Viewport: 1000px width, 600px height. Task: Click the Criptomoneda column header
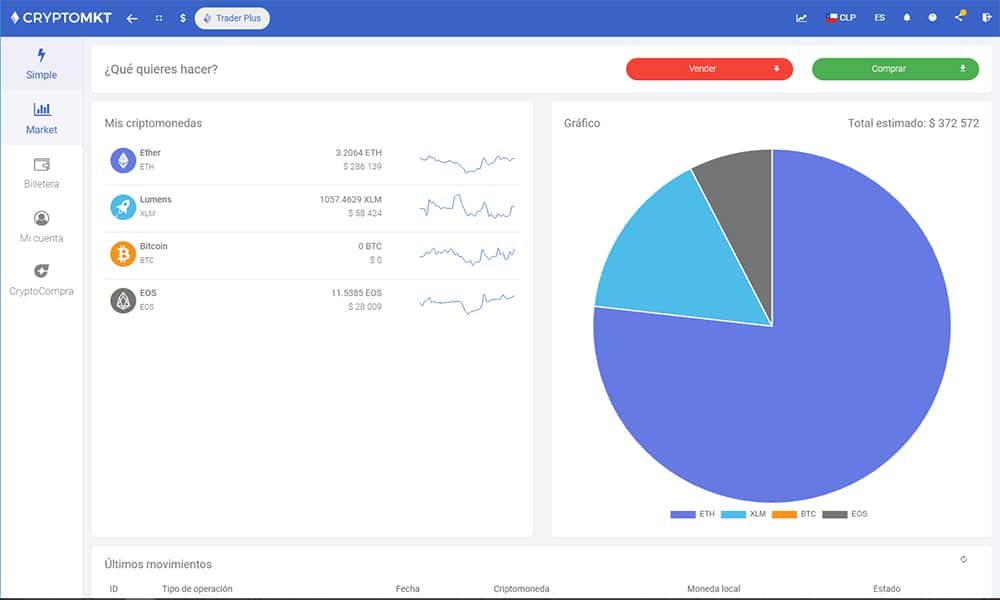pyautogui.click(x=521, y=589)
